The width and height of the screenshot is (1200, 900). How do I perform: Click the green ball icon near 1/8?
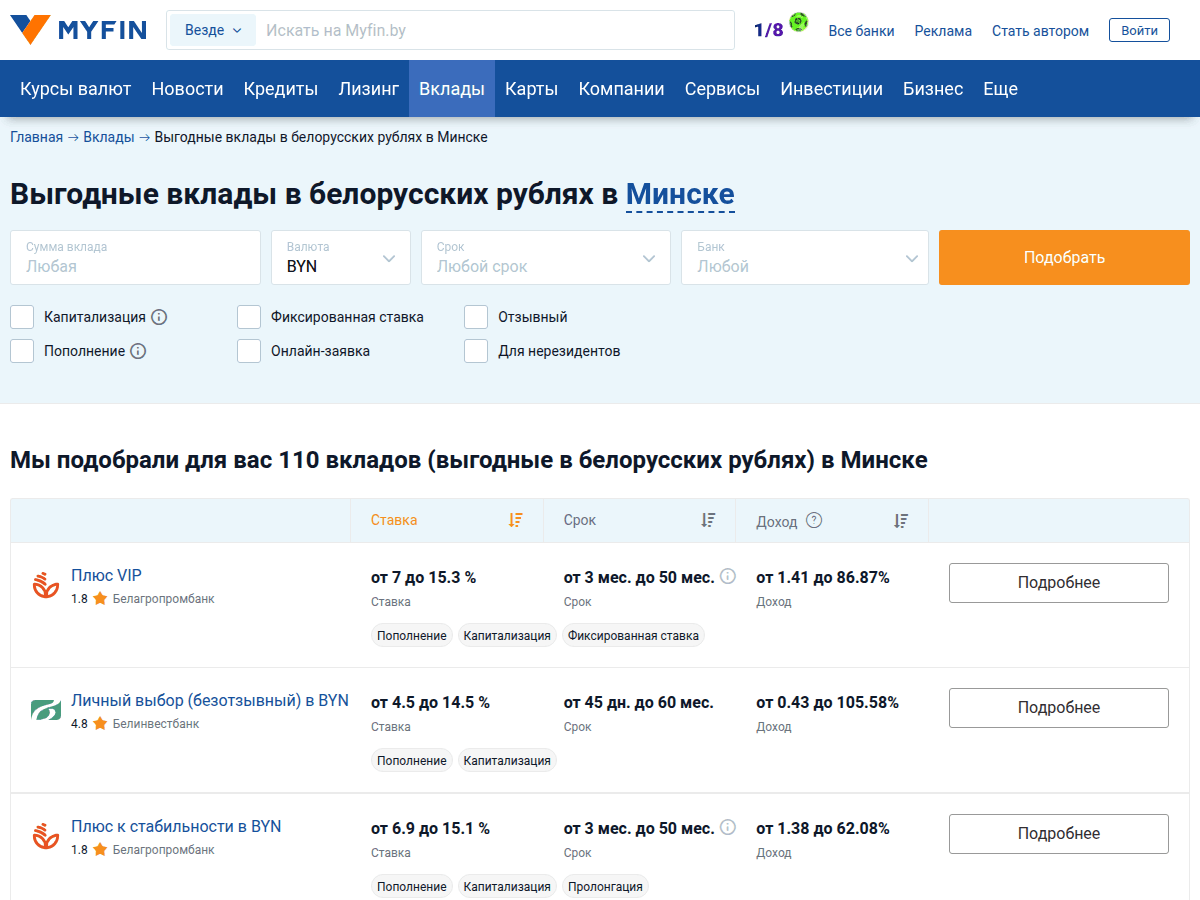798,23
